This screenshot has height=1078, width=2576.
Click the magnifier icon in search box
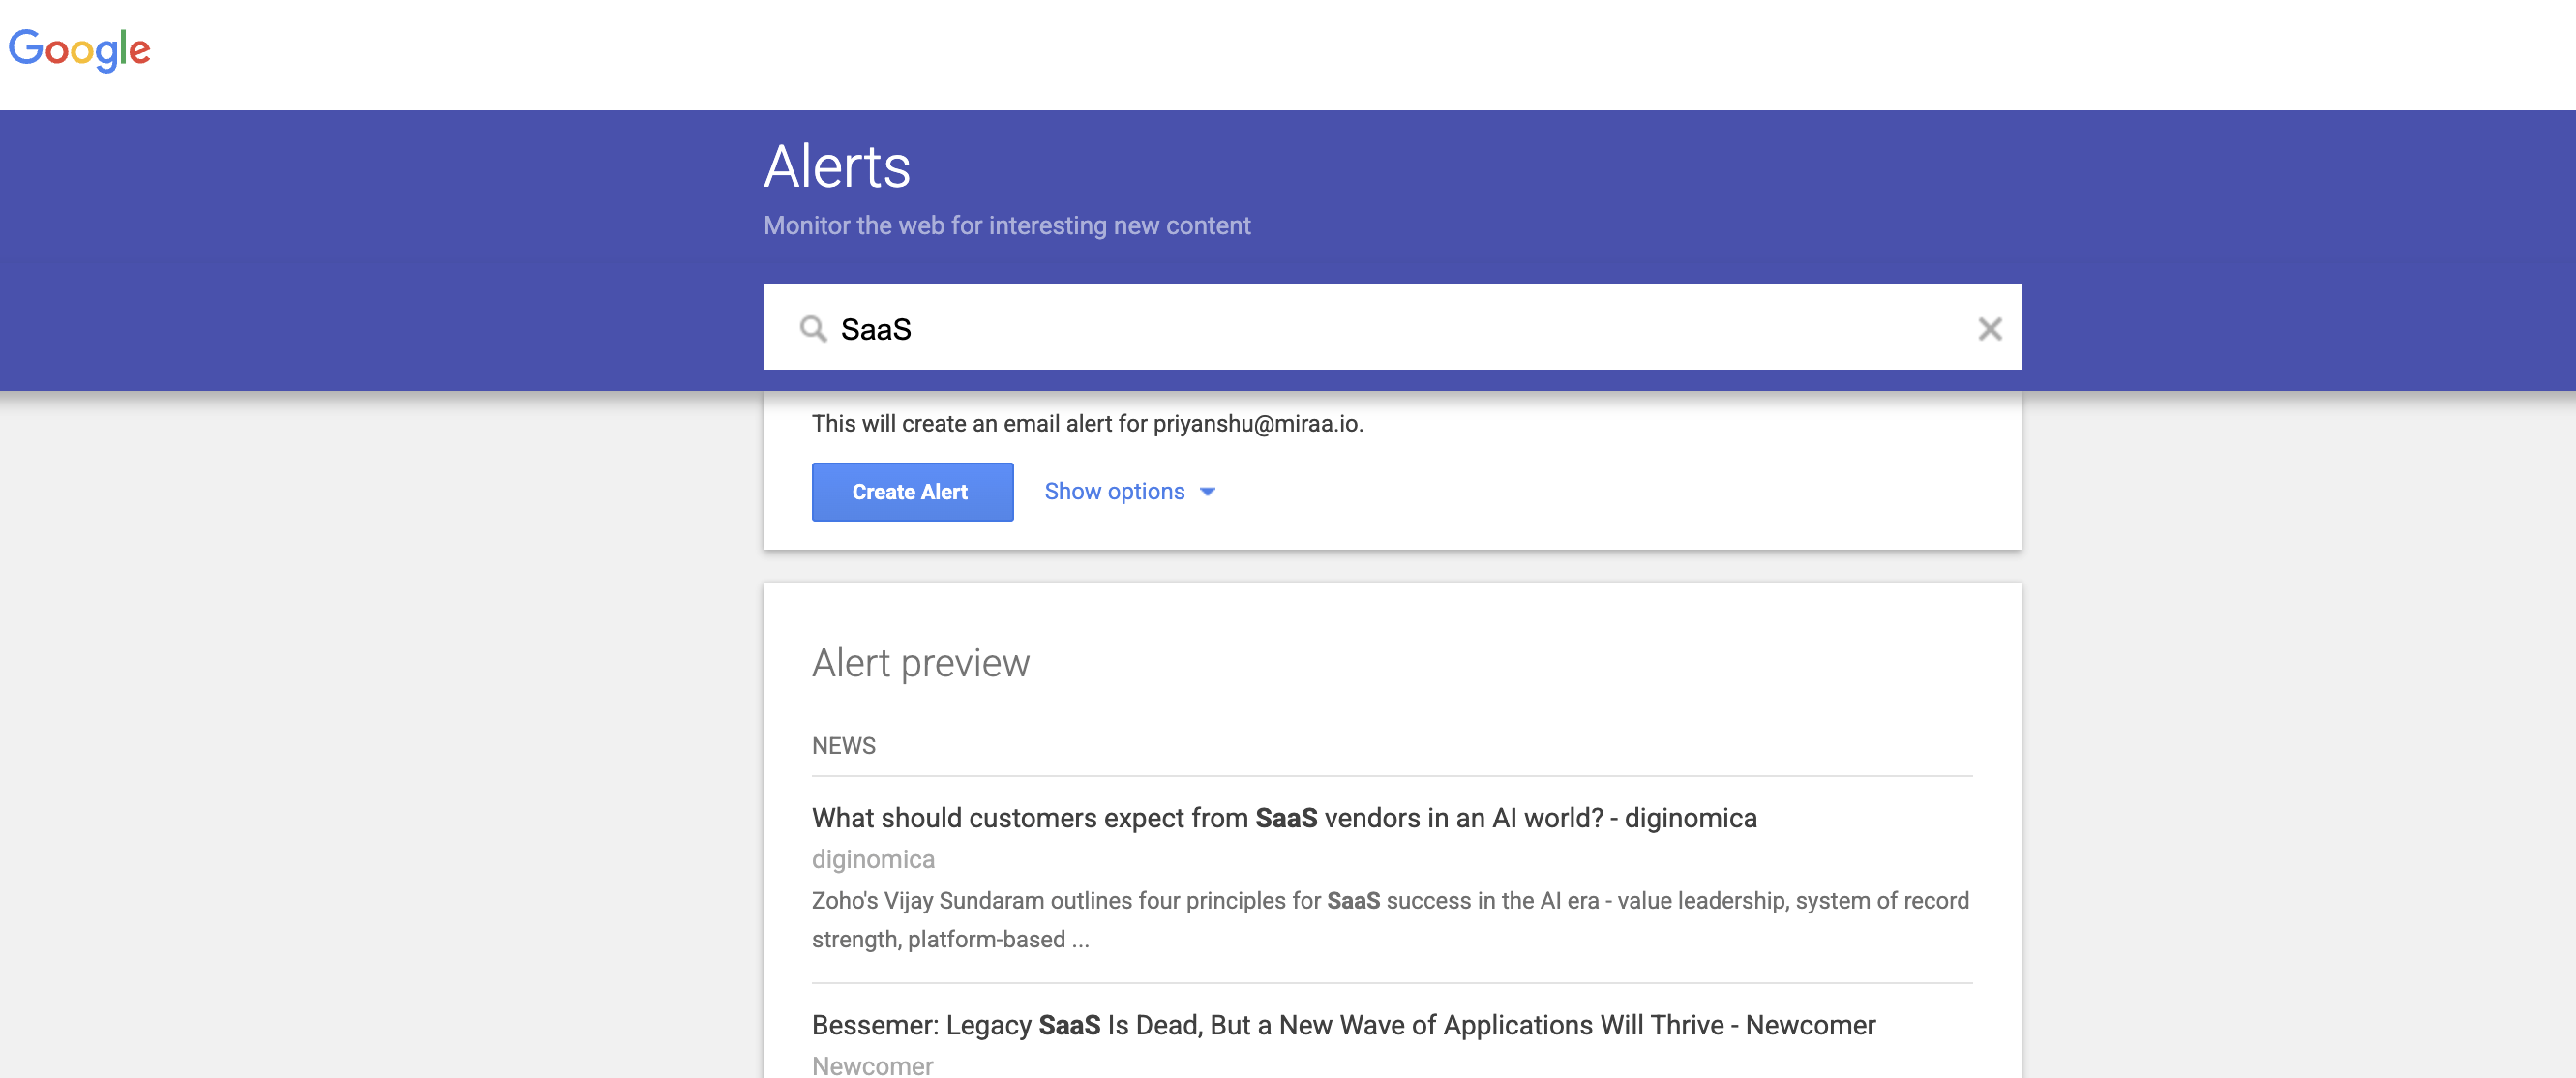click(813, 329)
